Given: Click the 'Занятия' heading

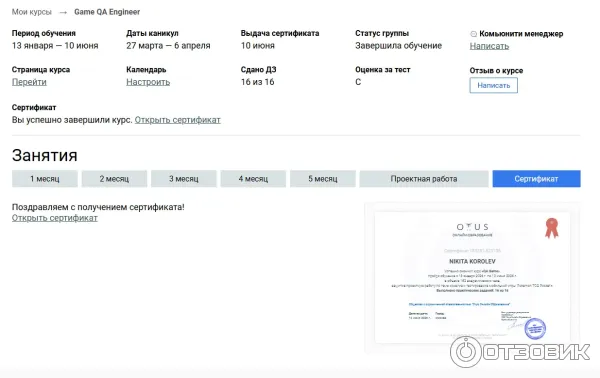Looking at the screenshot, I should [x=44, y=155].
